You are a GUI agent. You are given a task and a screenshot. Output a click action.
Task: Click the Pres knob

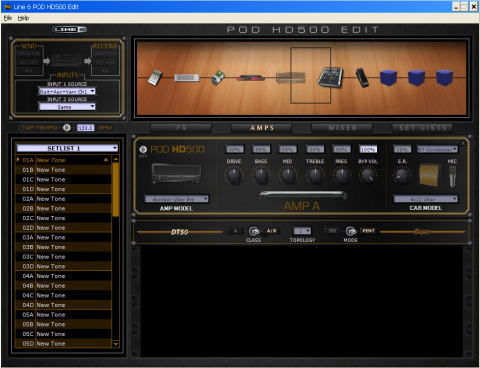[341, 175]
